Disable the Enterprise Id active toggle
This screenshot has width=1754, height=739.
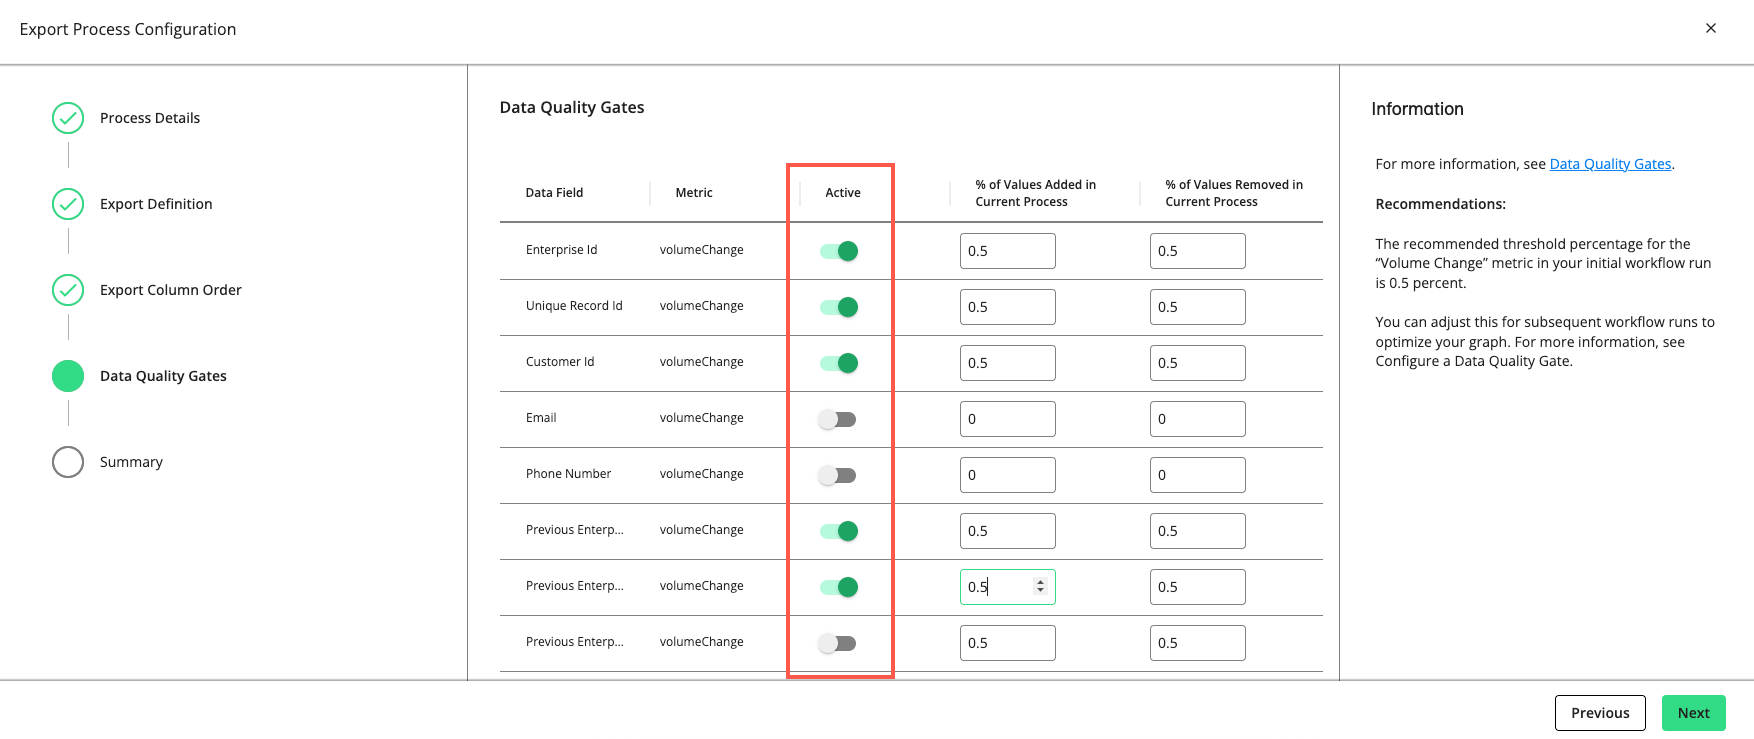(839, 251)
